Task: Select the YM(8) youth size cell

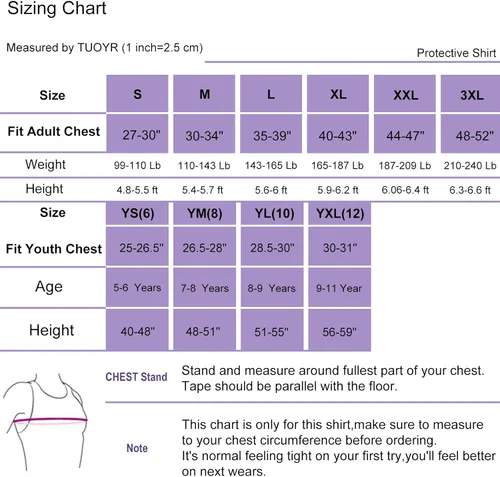Action: [x=205, y=213]
